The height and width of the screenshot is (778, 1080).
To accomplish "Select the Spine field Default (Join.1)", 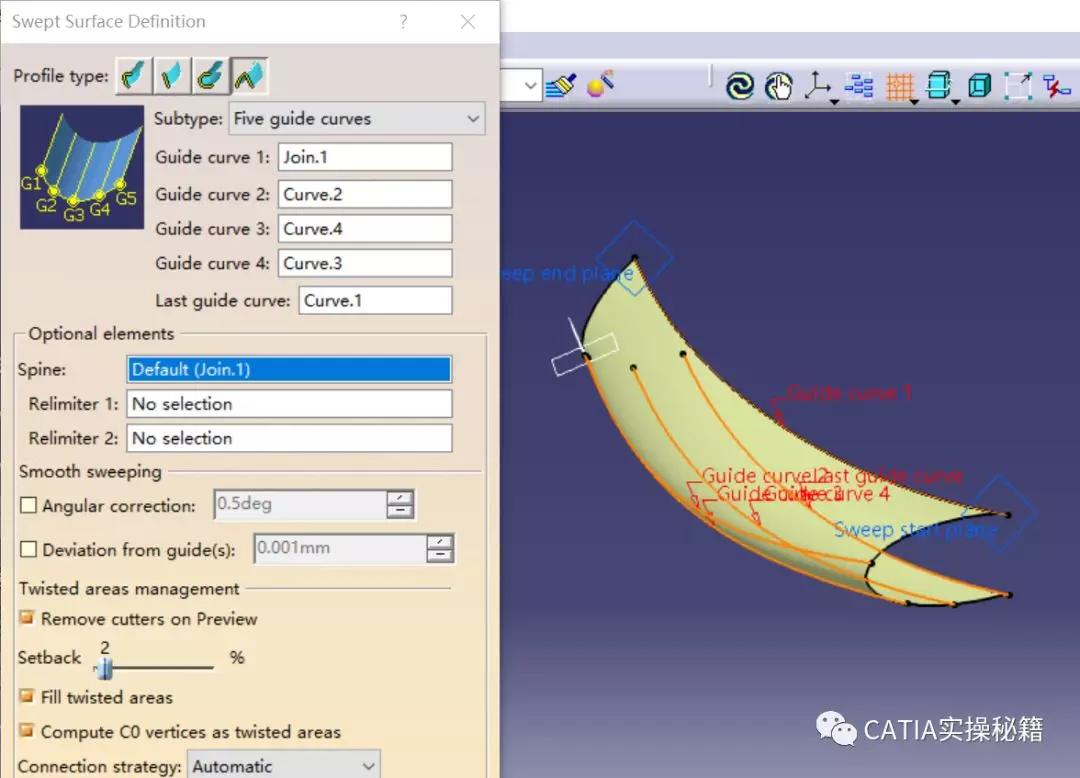I will [x=290, y=370].
